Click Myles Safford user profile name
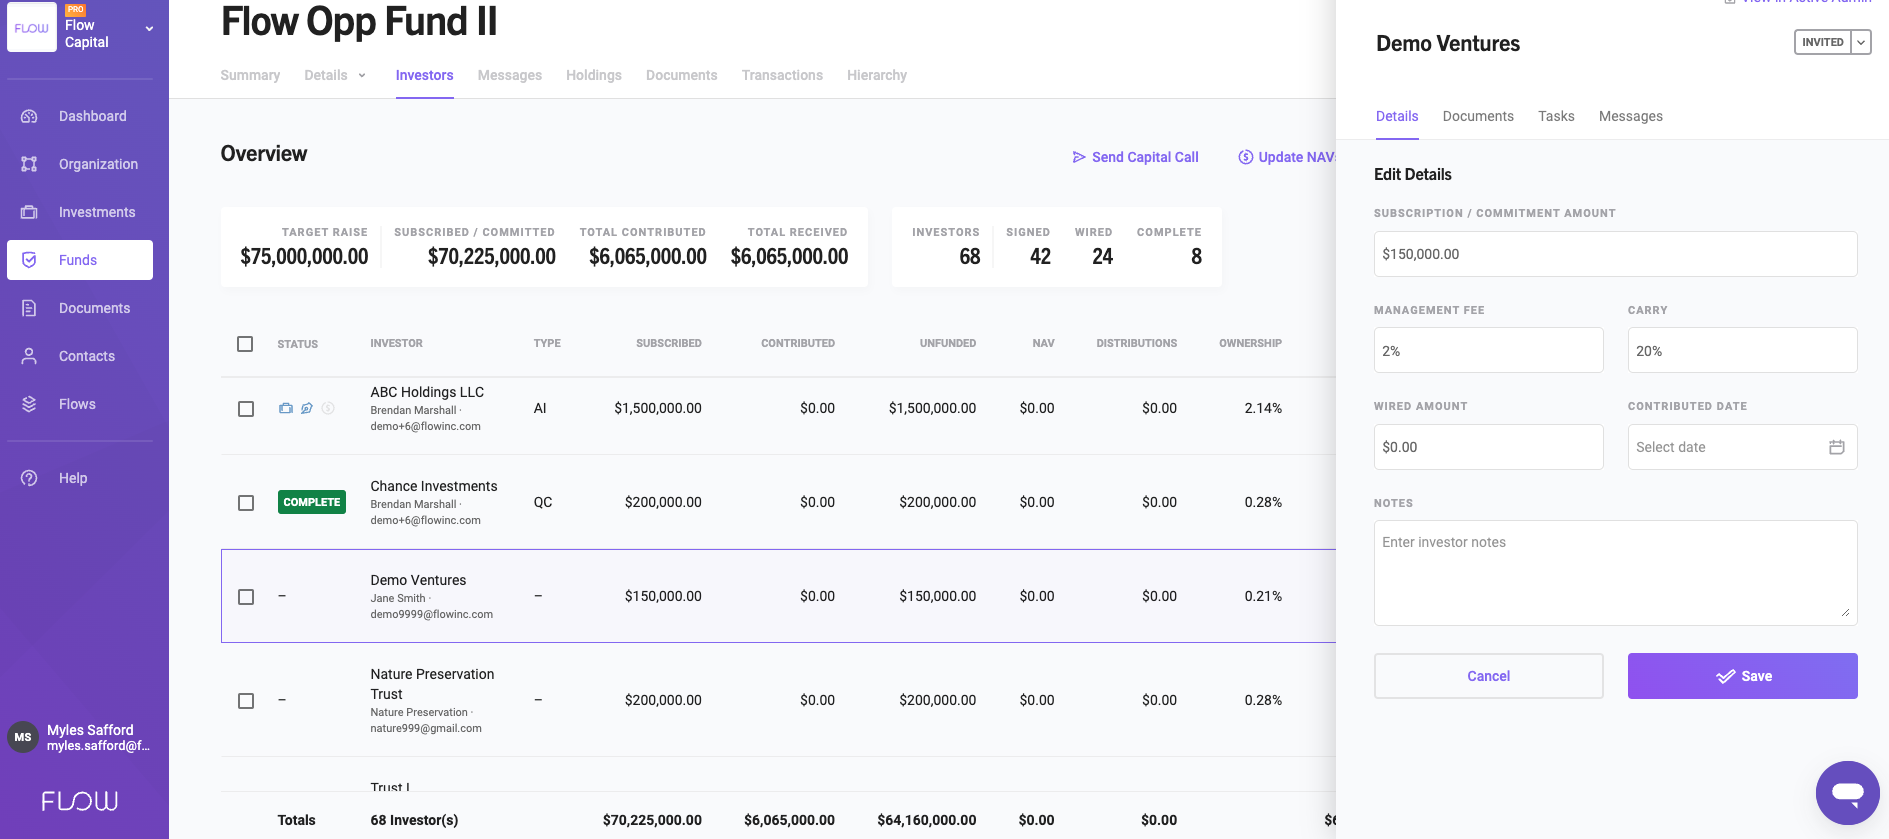The width and height of the screenshot is (1889, 839). [x=90, y=730]
